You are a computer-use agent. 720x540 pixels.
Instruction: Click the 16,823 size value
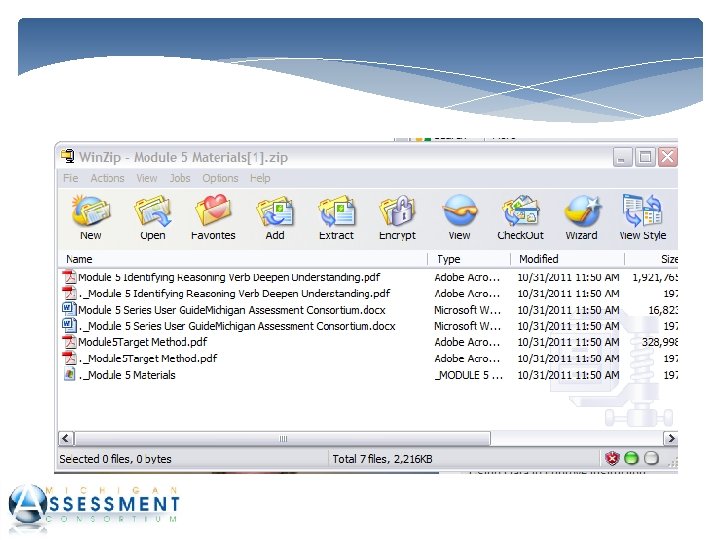[663, 310]
